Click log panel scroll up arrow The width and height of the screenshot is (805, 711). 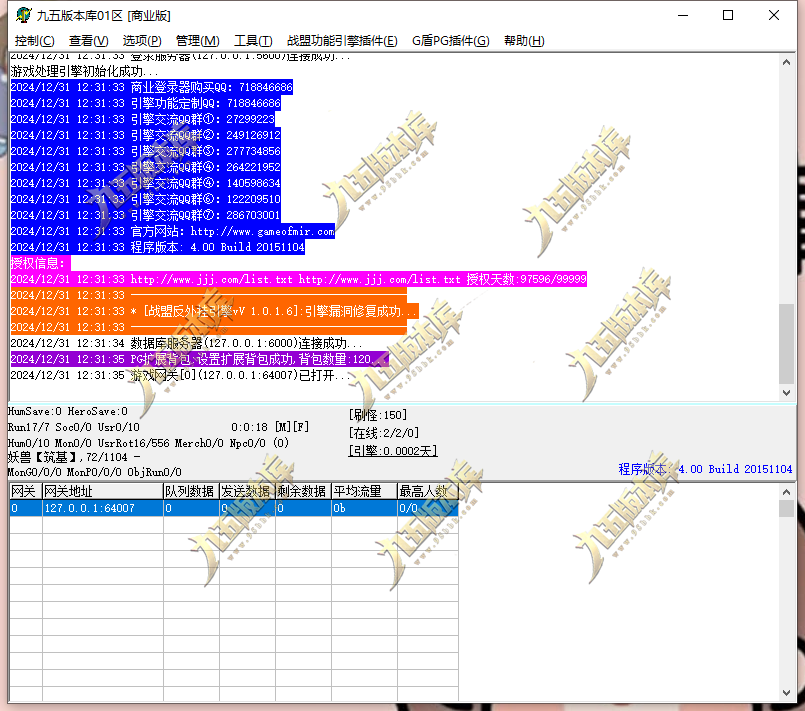point(787,62)
